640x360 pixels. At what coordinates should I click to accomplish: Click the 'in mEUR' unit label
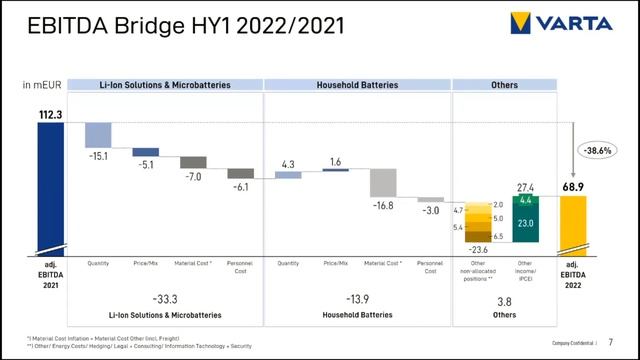[42, 85]
